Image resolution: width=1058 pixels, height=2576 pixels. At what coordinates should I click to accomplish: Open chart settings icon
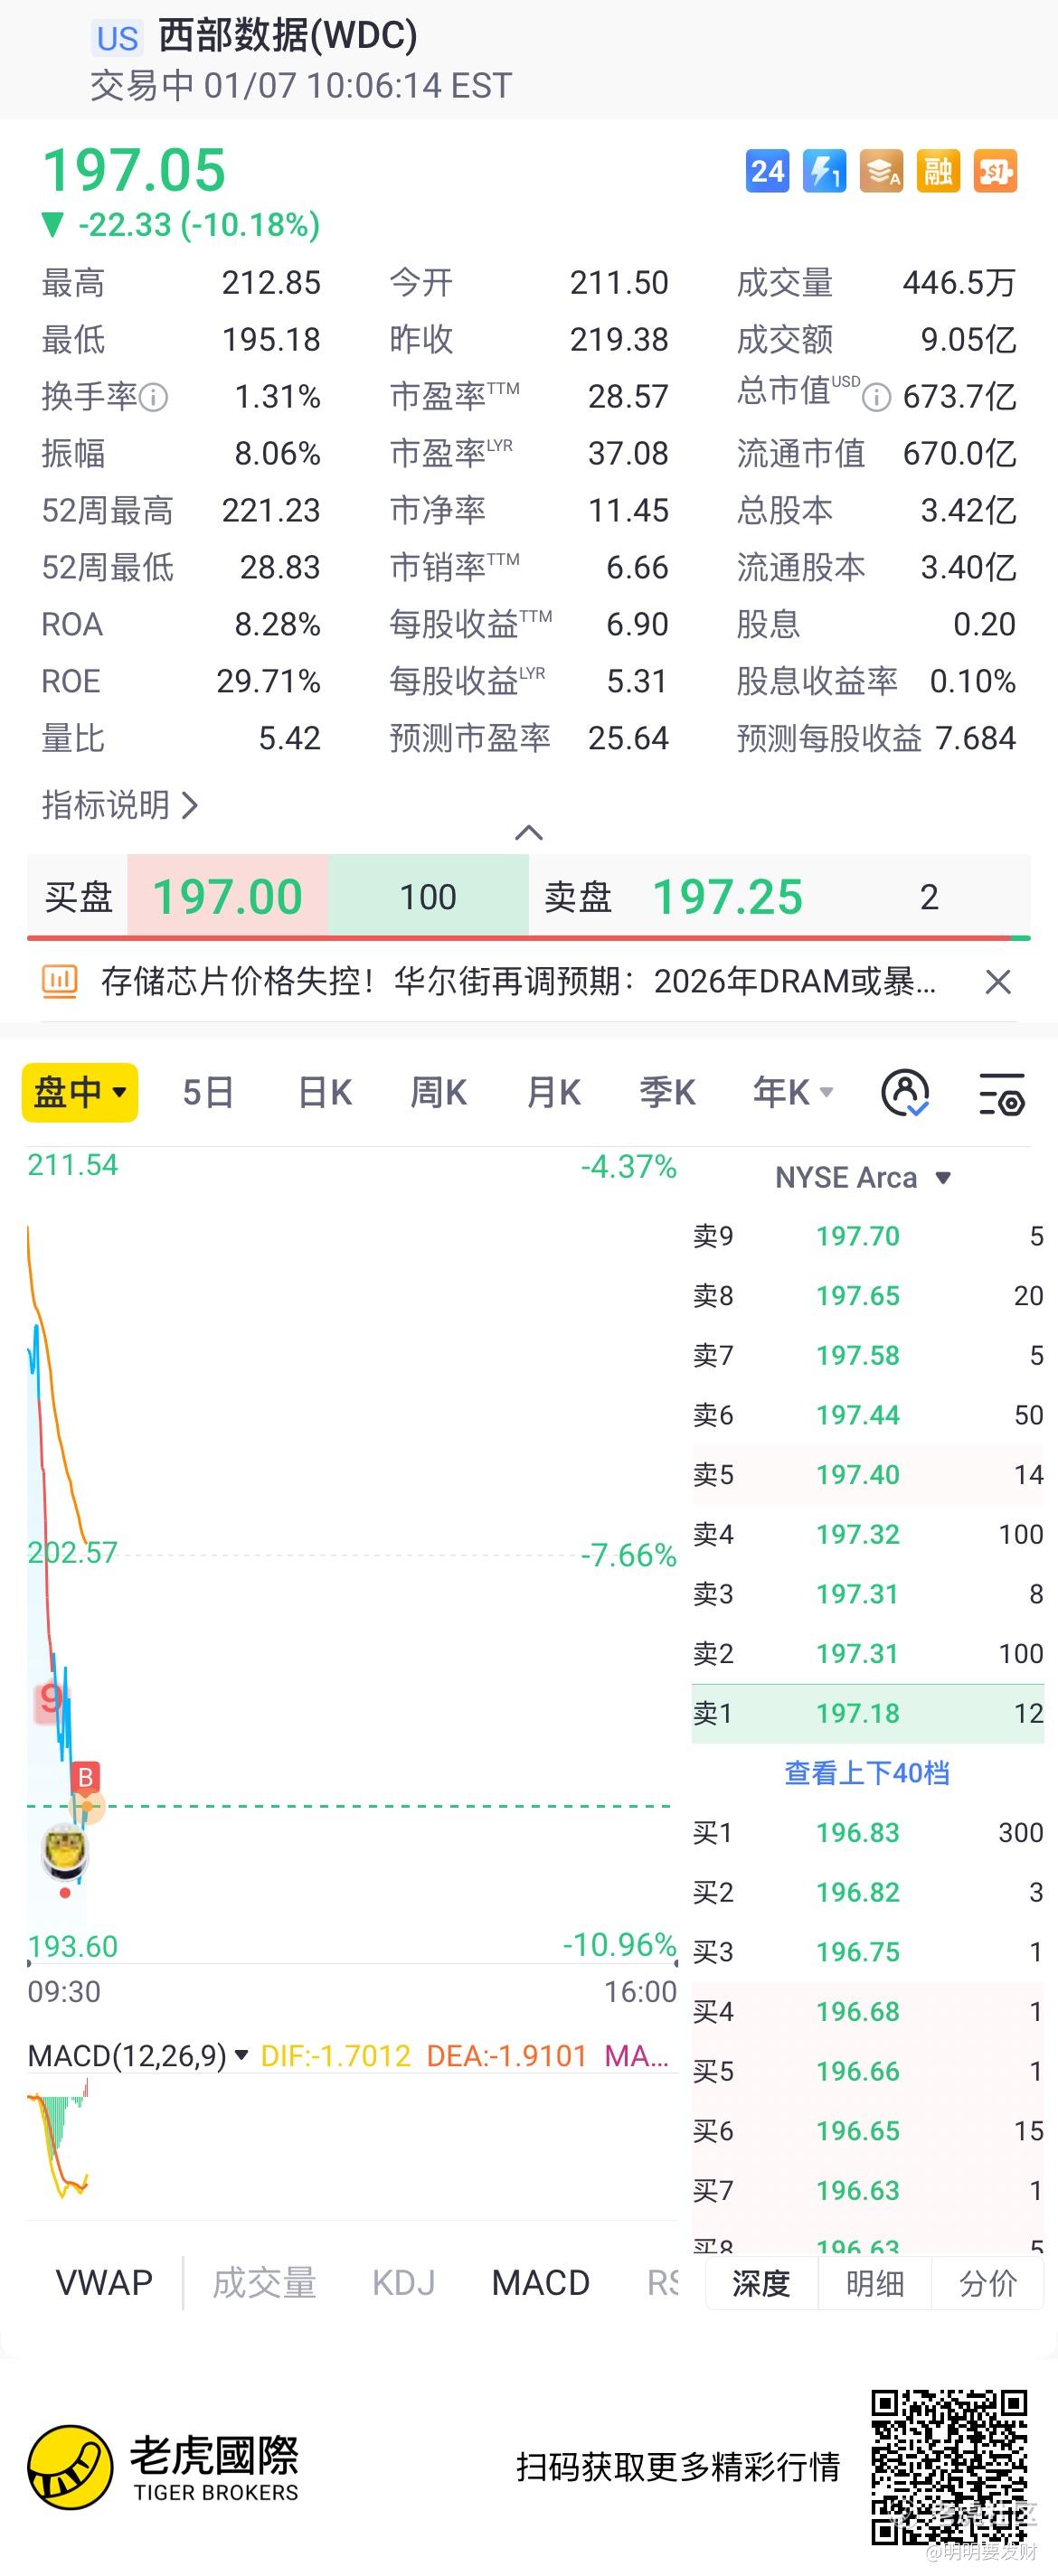point(1000,1093)
